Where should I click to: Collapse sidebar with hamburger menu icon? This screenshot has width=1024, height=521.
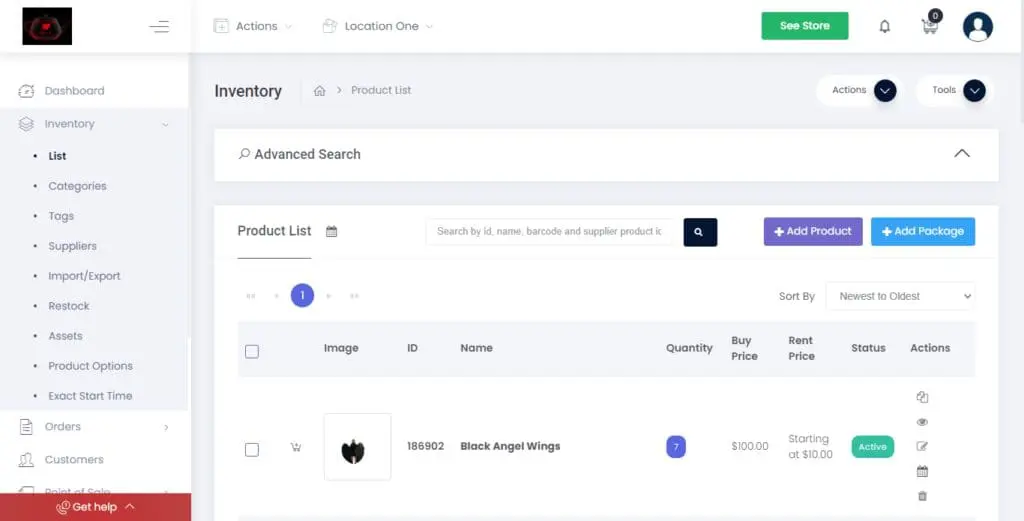[x=159, y=26]
